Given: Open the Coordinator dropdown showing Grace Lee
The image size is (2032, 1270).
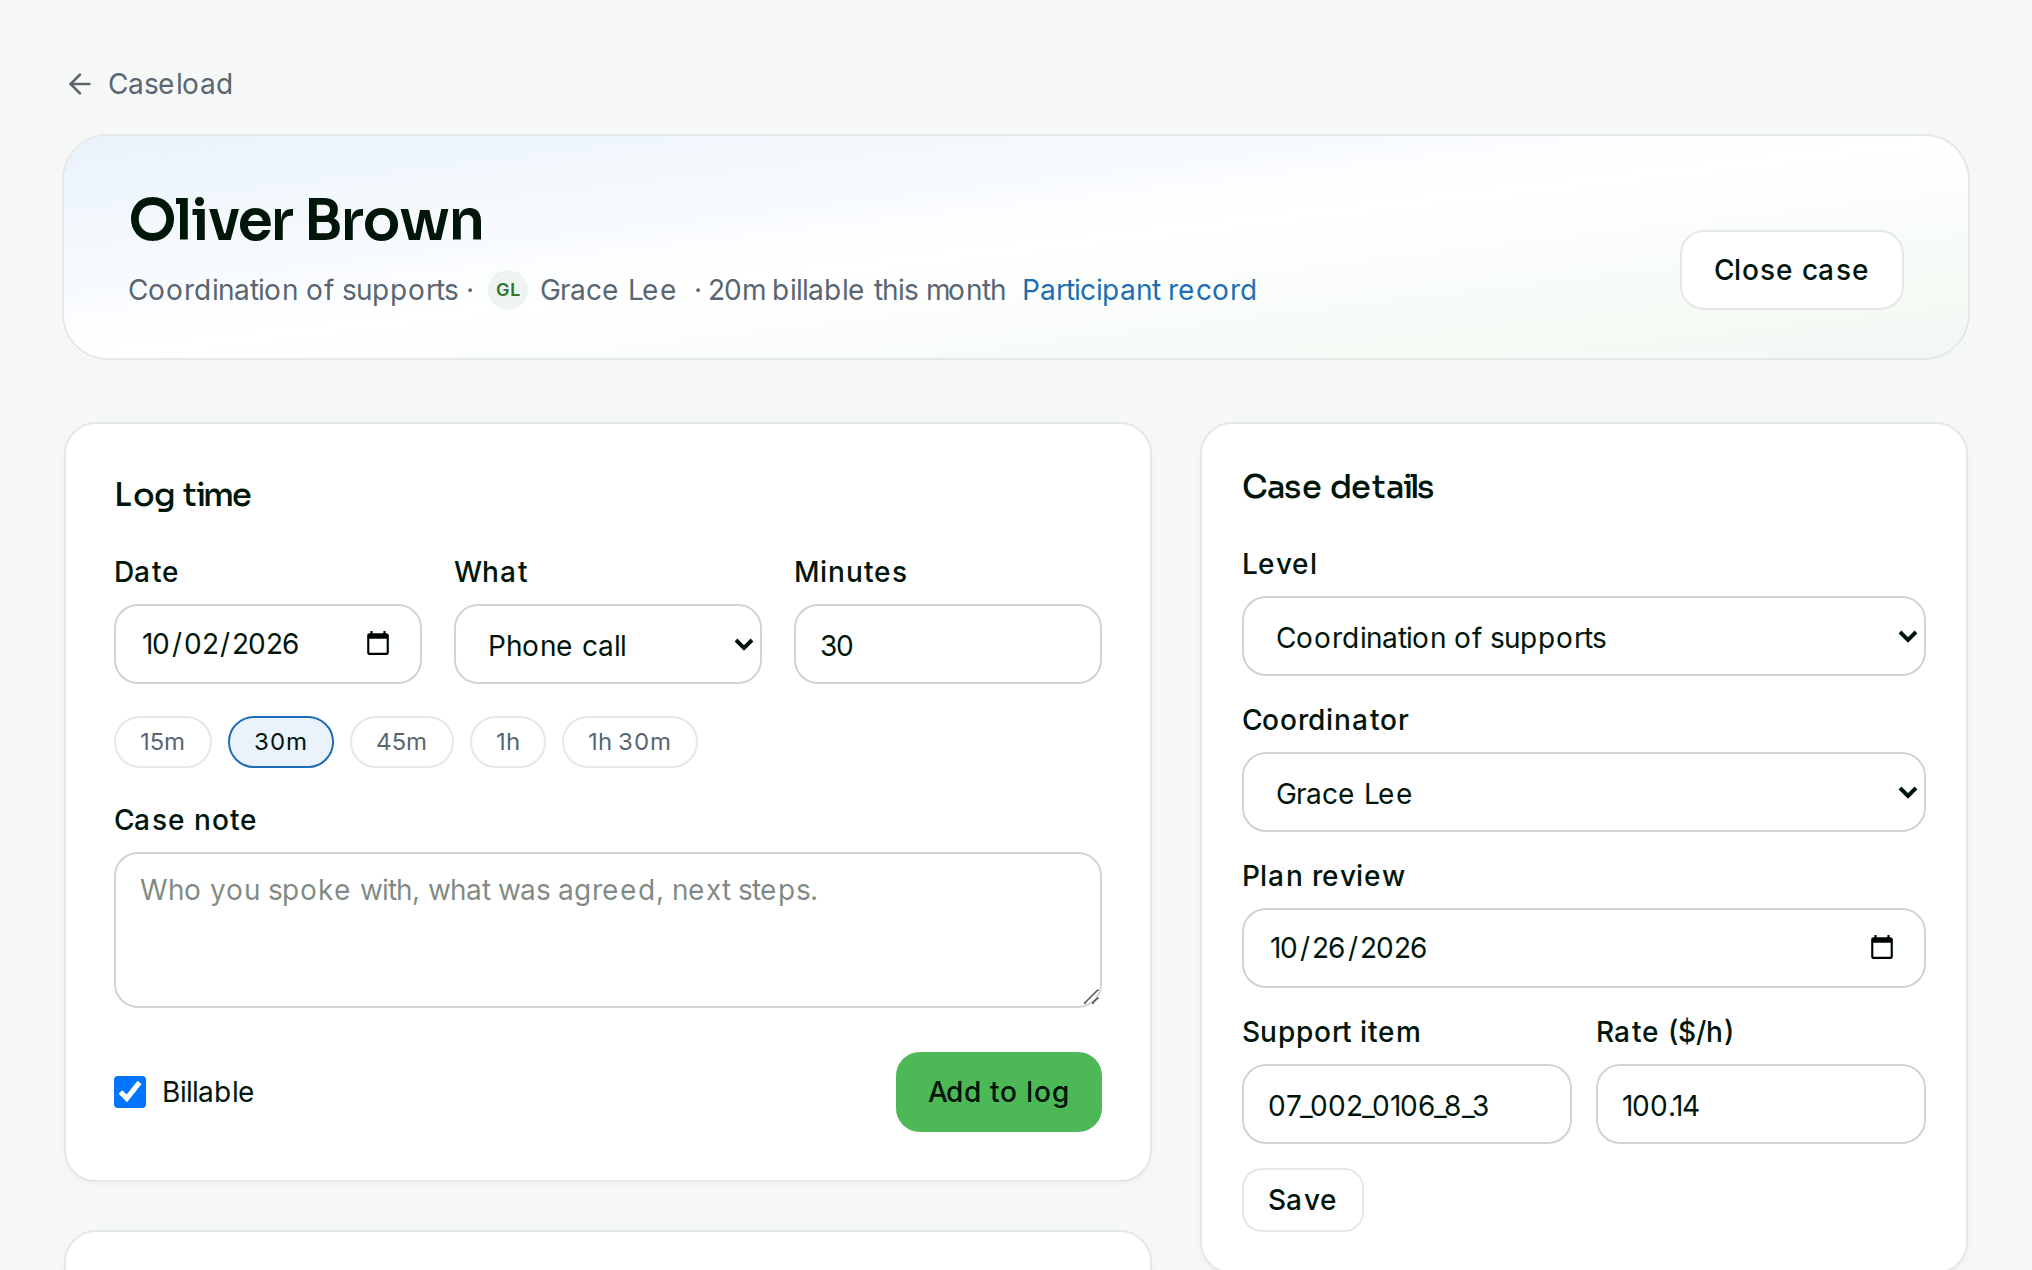Looking at the screenshot, I should [x=1583, y=792].
